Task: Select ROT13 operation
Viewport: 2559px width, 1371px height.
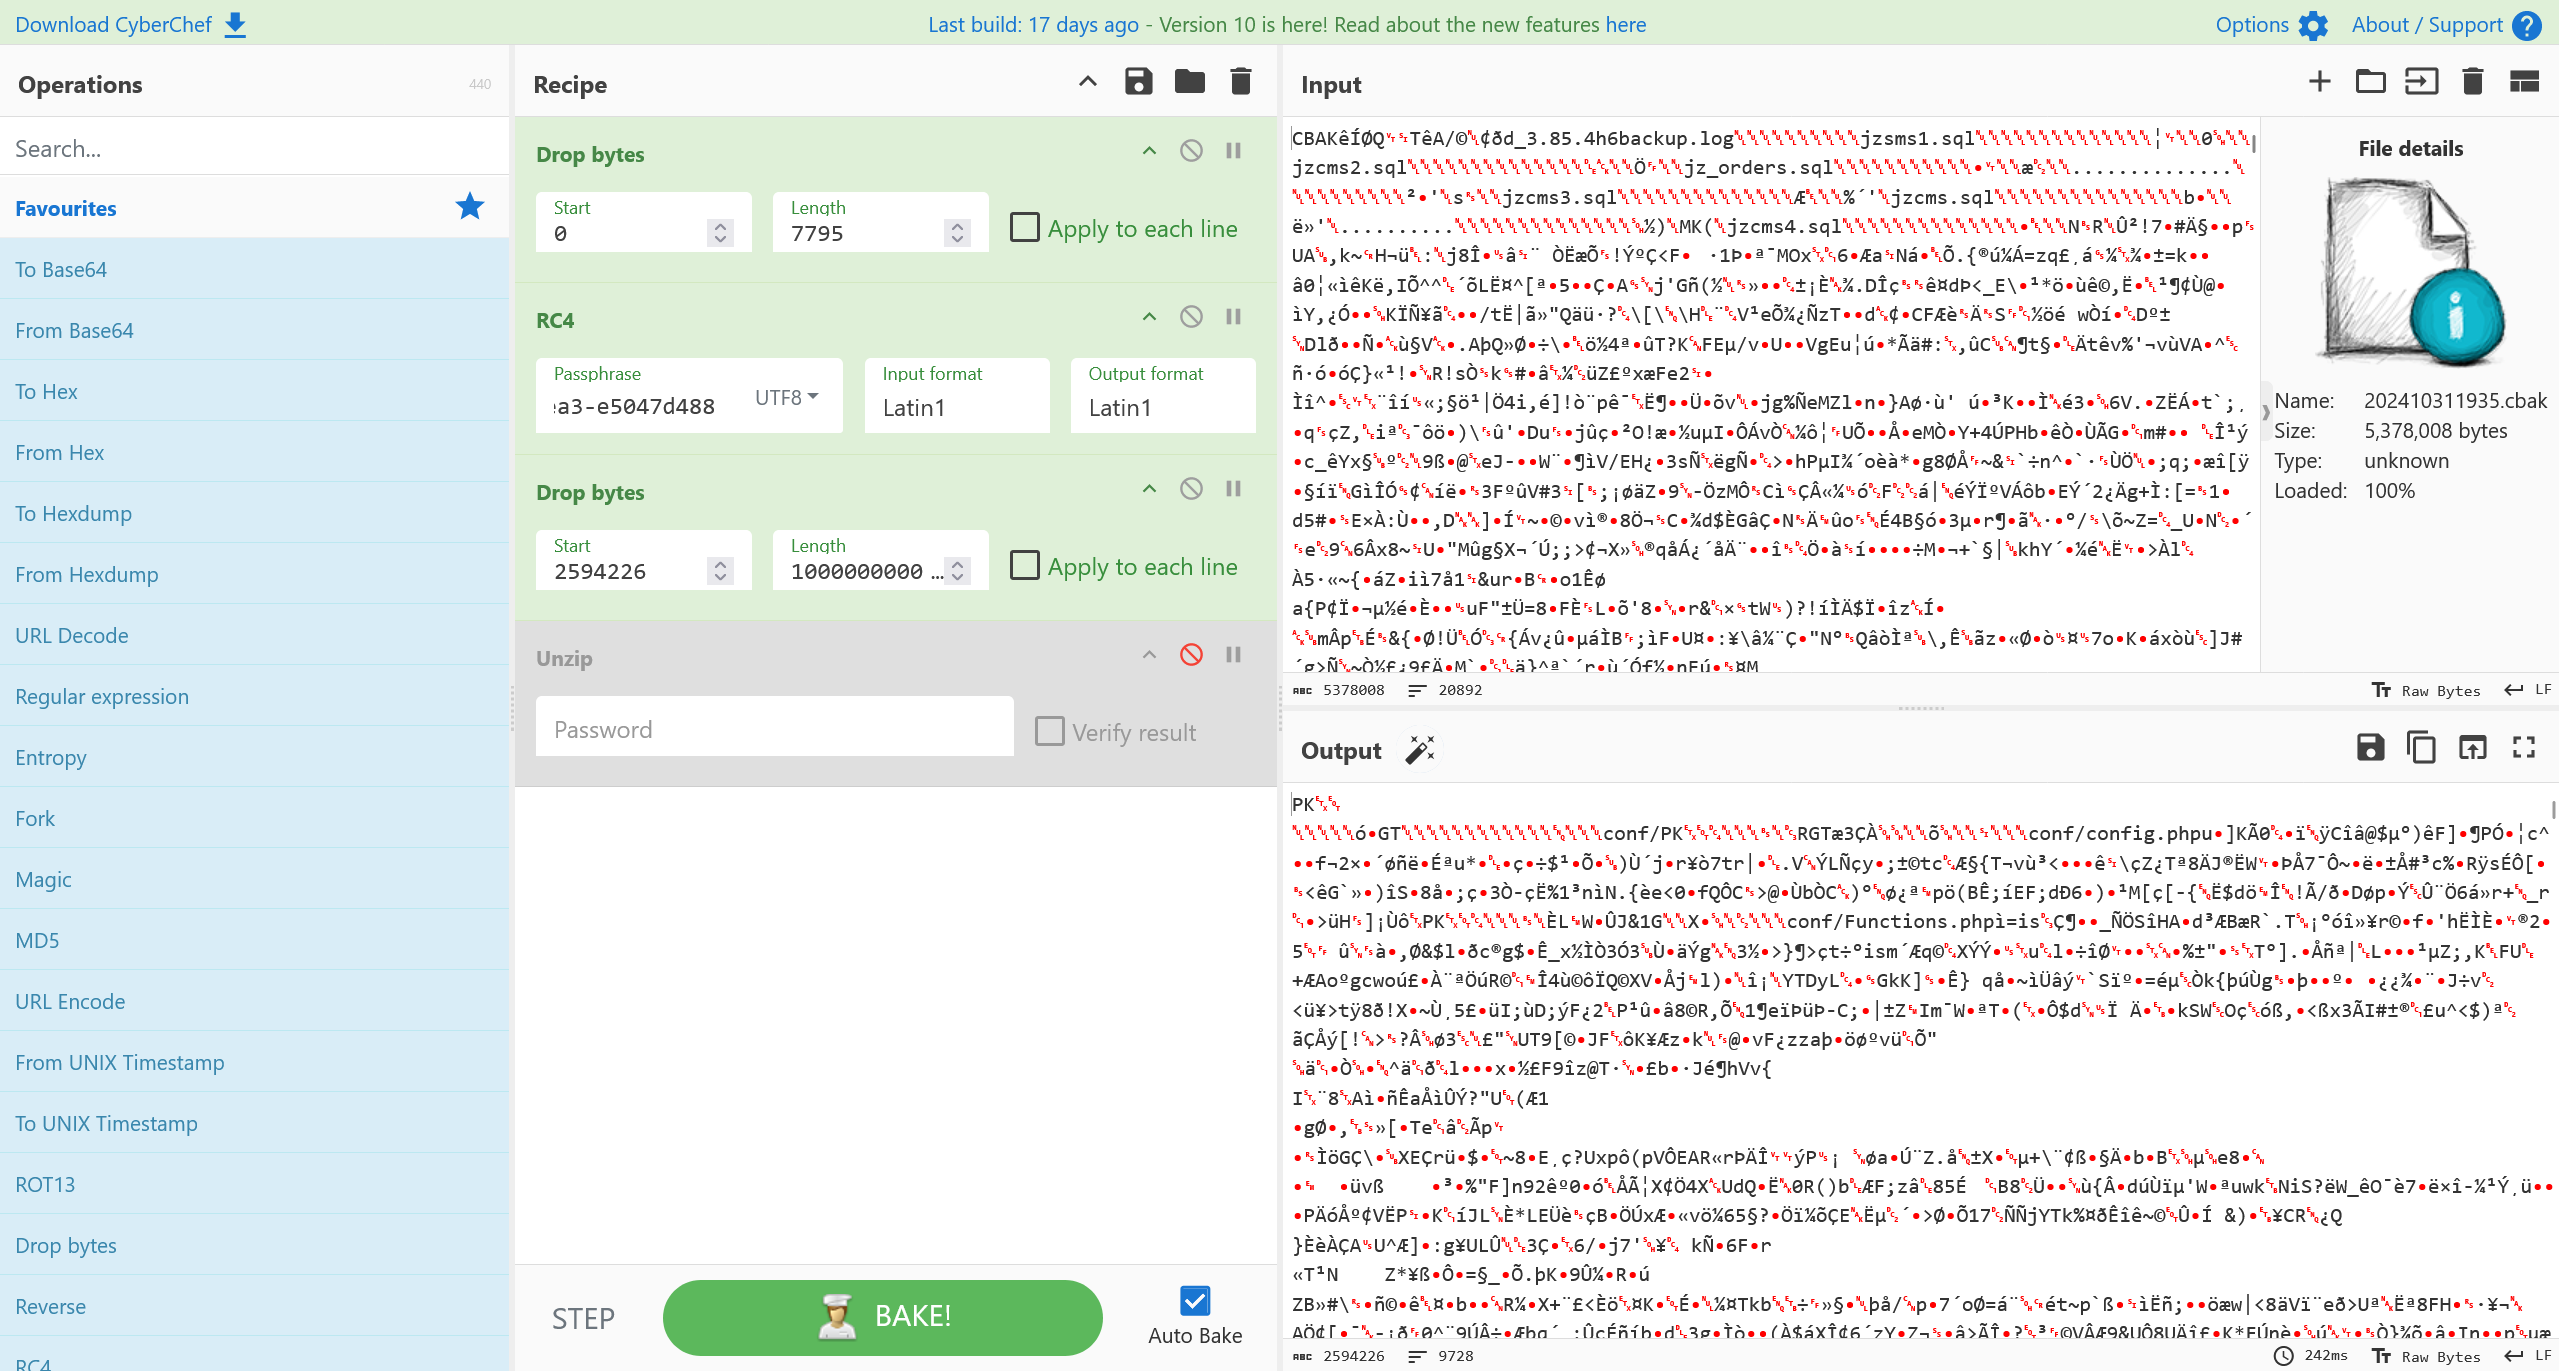Action: pos(254,1184)
